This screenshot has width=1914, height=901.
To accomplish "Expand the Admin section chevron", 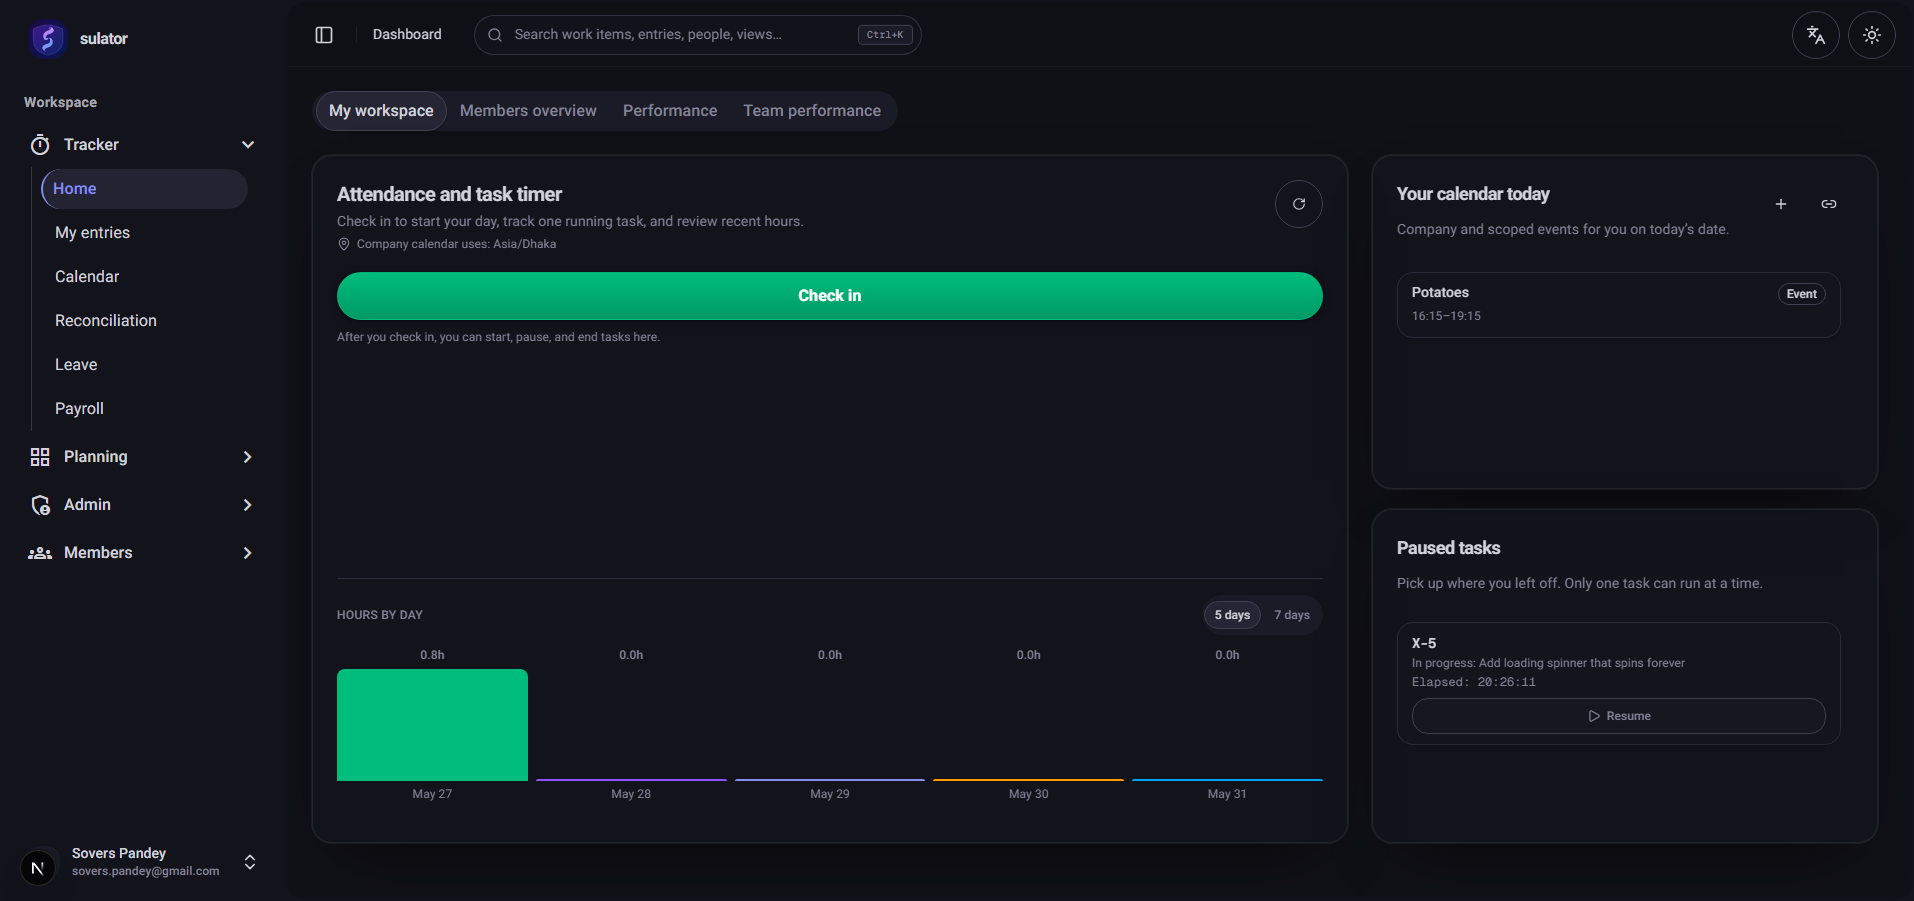I will pyautogui.click(x=248, y=505).
